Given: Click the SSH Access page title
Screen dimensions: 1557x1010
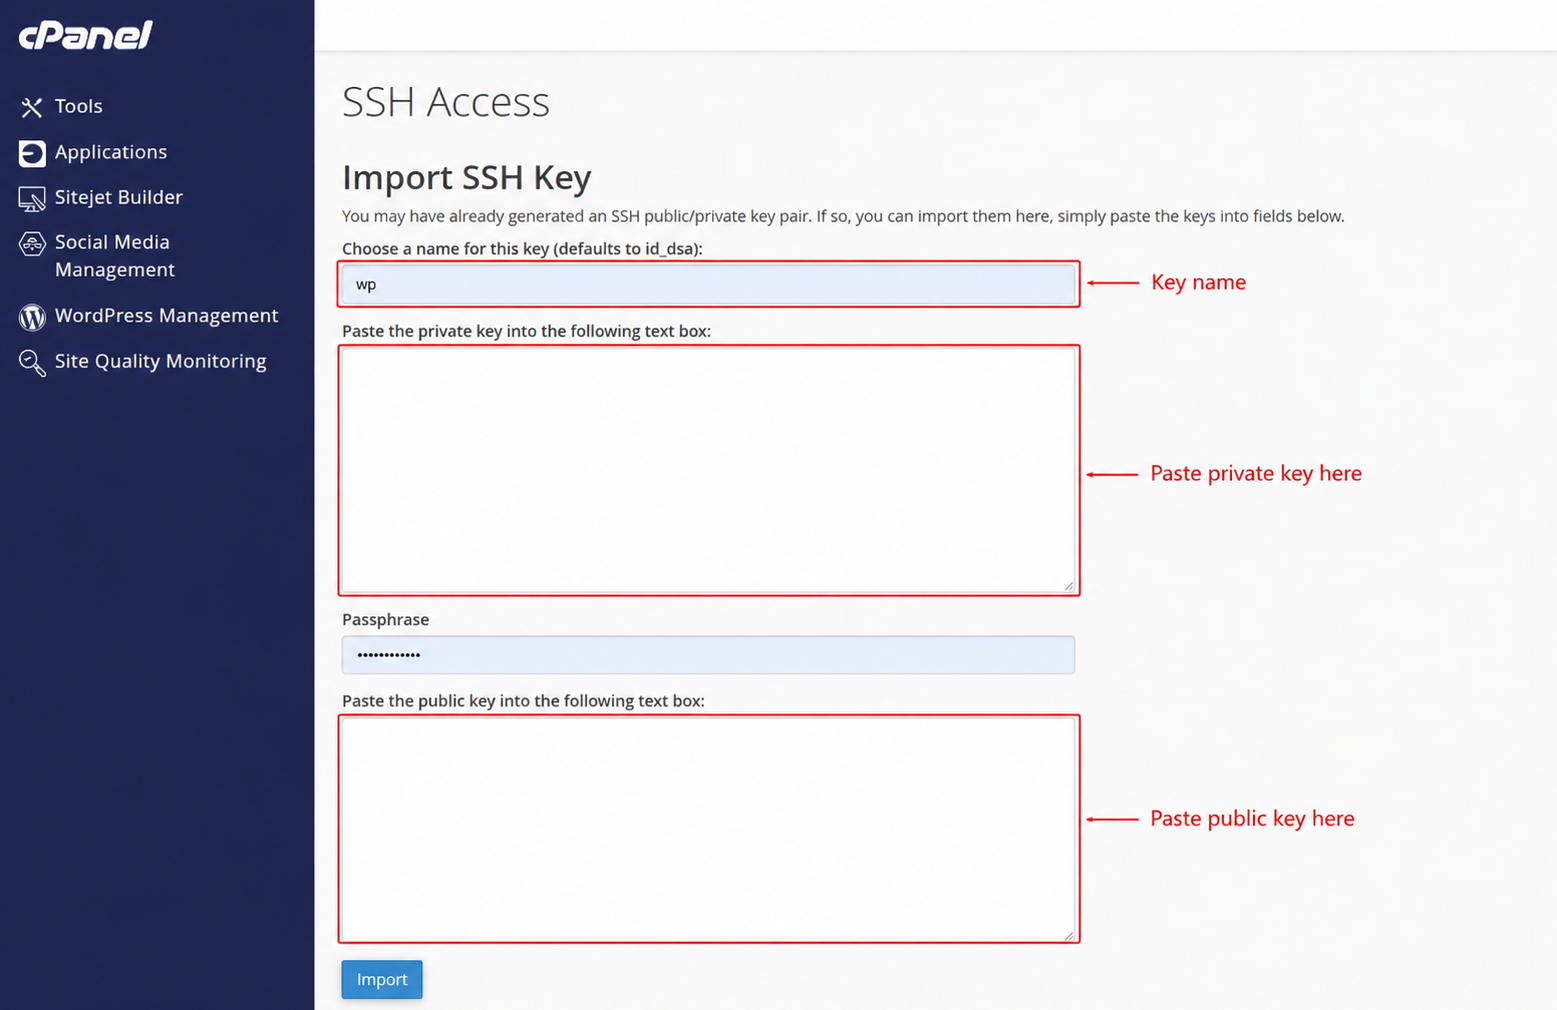Looking at the screenshot, I should (x=446, y=102).
